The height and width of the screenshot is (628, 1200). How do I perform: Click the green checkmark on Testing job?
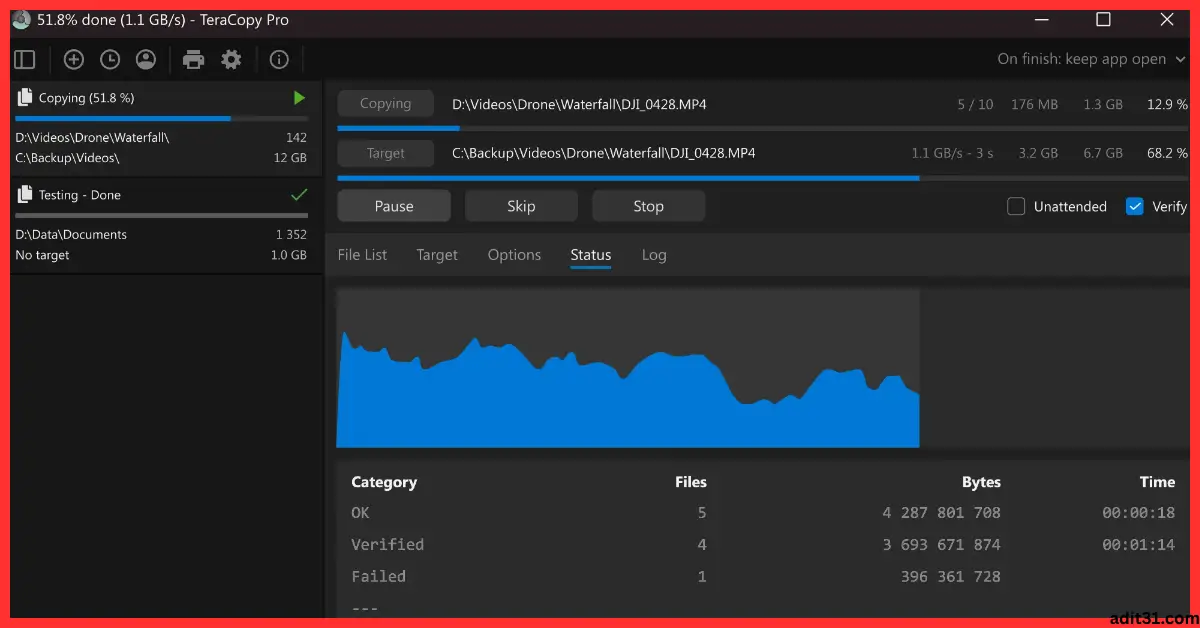[298, 195]
